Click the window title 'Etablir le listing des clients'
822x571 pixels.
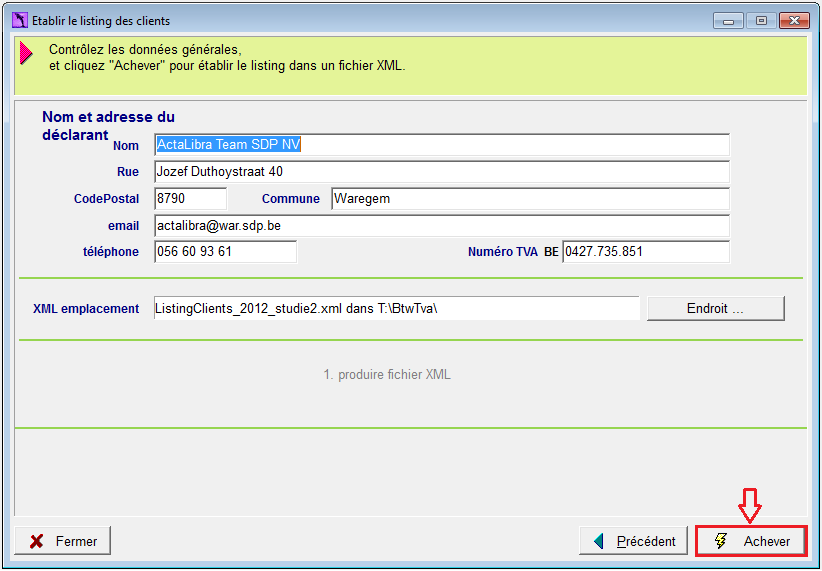101,21
